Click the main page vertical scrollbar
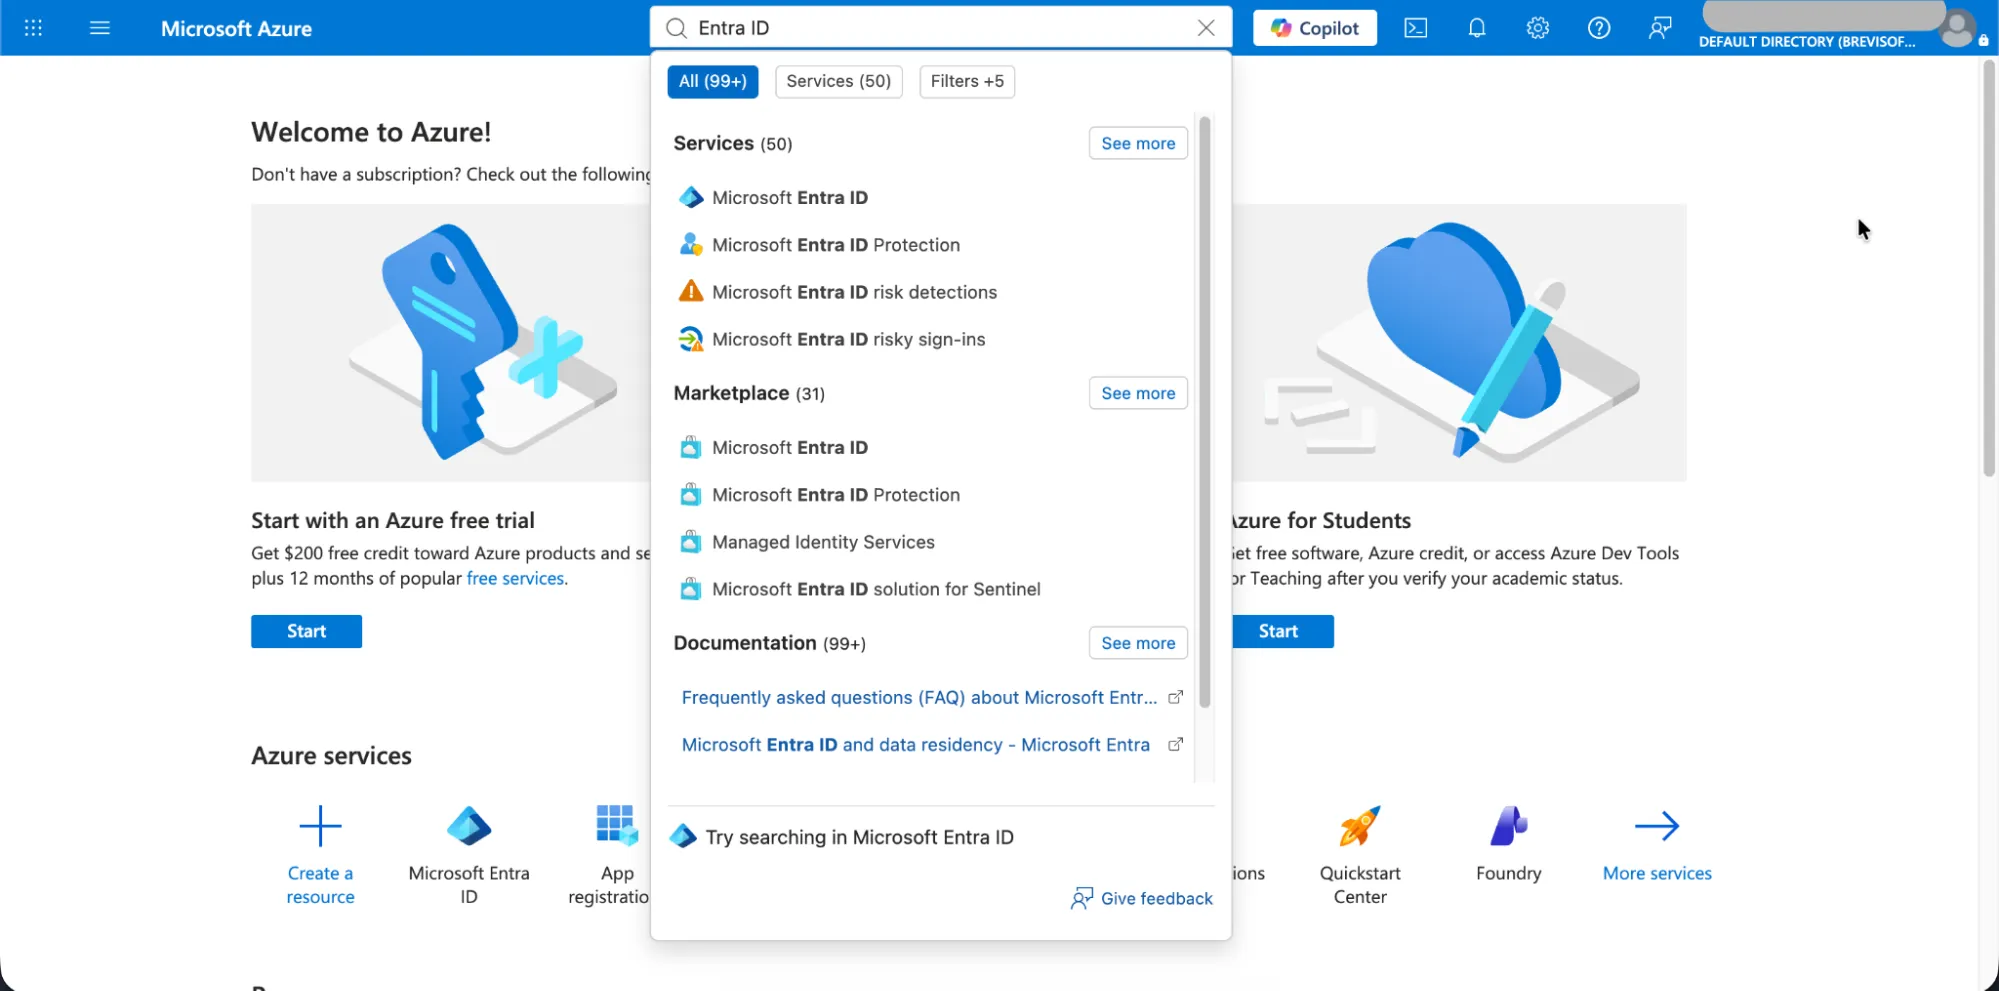The height and width of the screenshot is (991, 1999). point(1989,268)
